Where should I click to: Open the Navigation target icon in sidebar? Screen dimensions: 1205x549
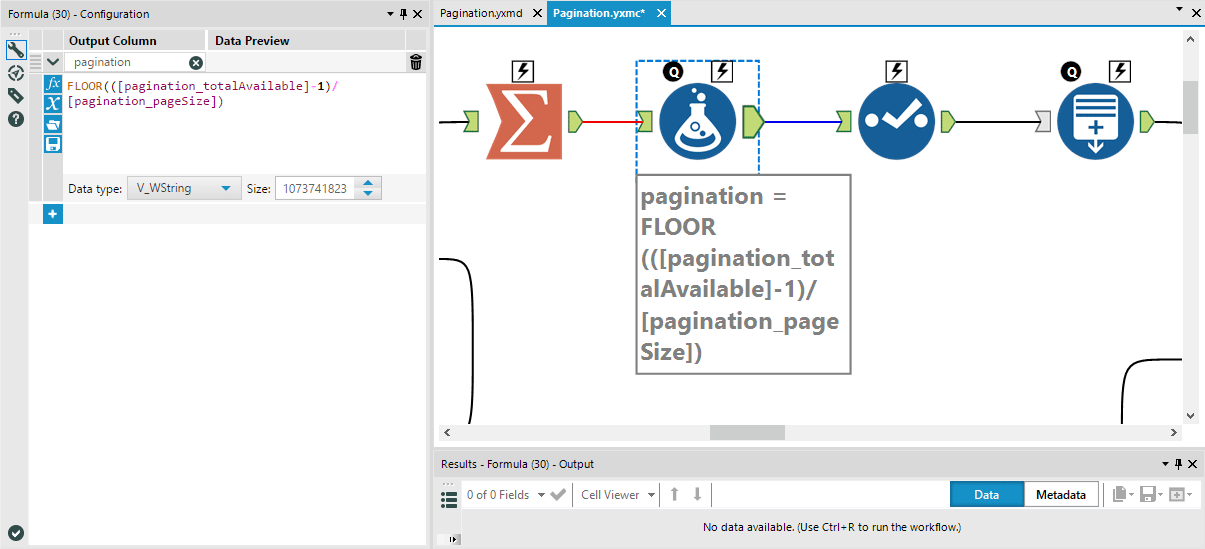click(16, 73)
